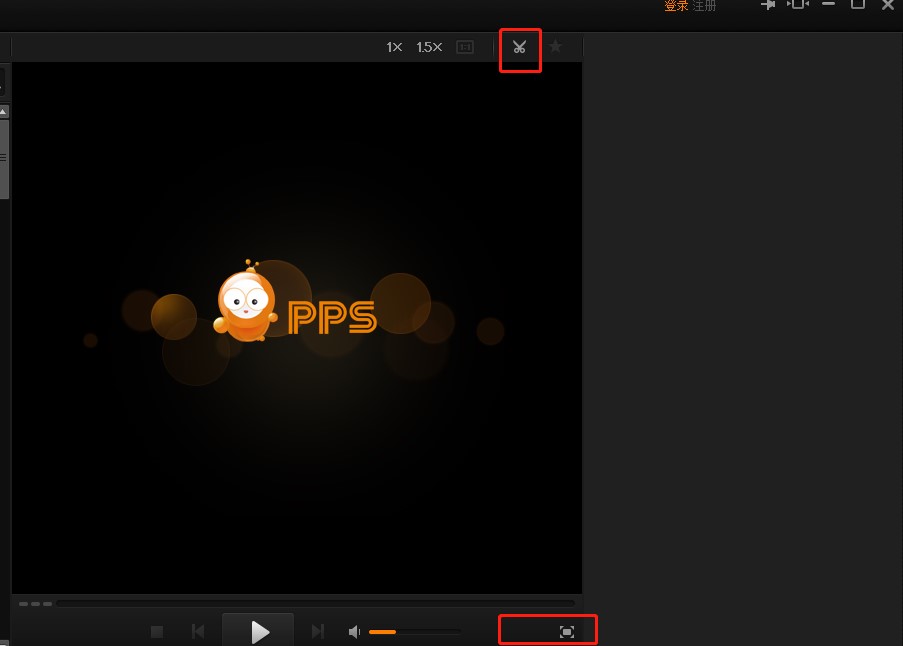Select the 1:1 original size icon
Image resolution: width=903 pixels, height=646 pixels.
click(465, 47)
